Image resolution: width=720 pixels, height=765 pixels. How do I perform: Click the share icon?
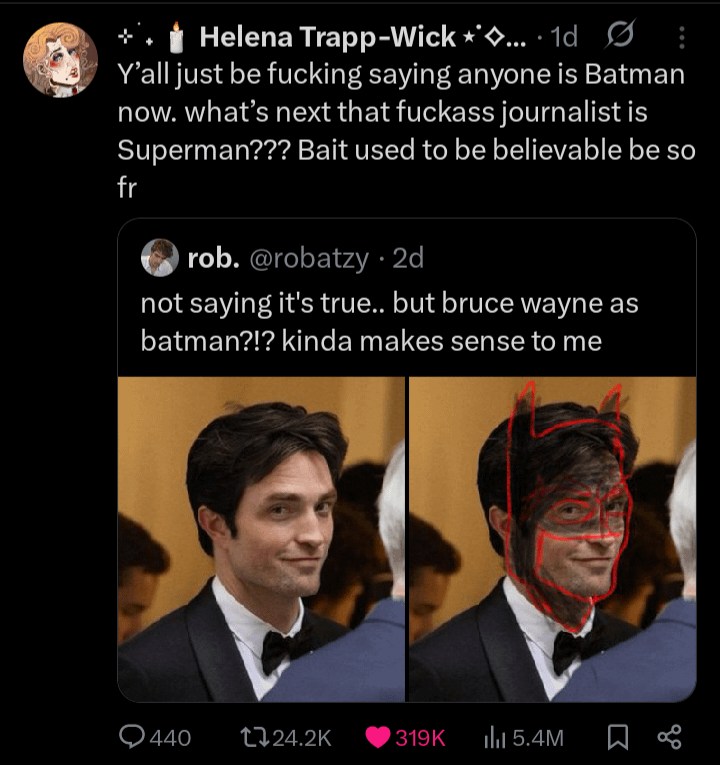coord(667,738)
